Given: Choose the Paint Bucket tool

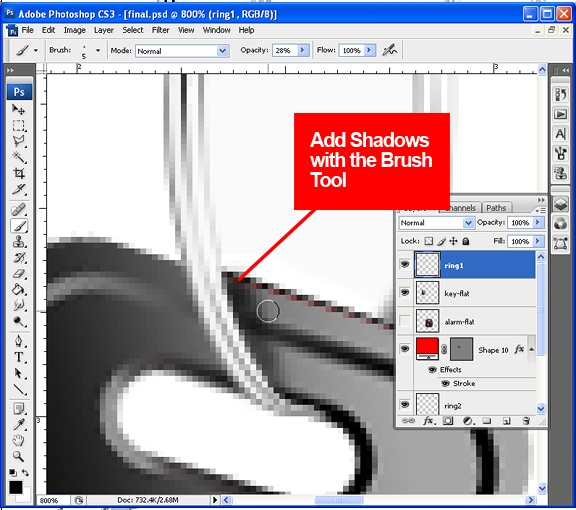Looking at the screenshot, I should click(19, 290).
